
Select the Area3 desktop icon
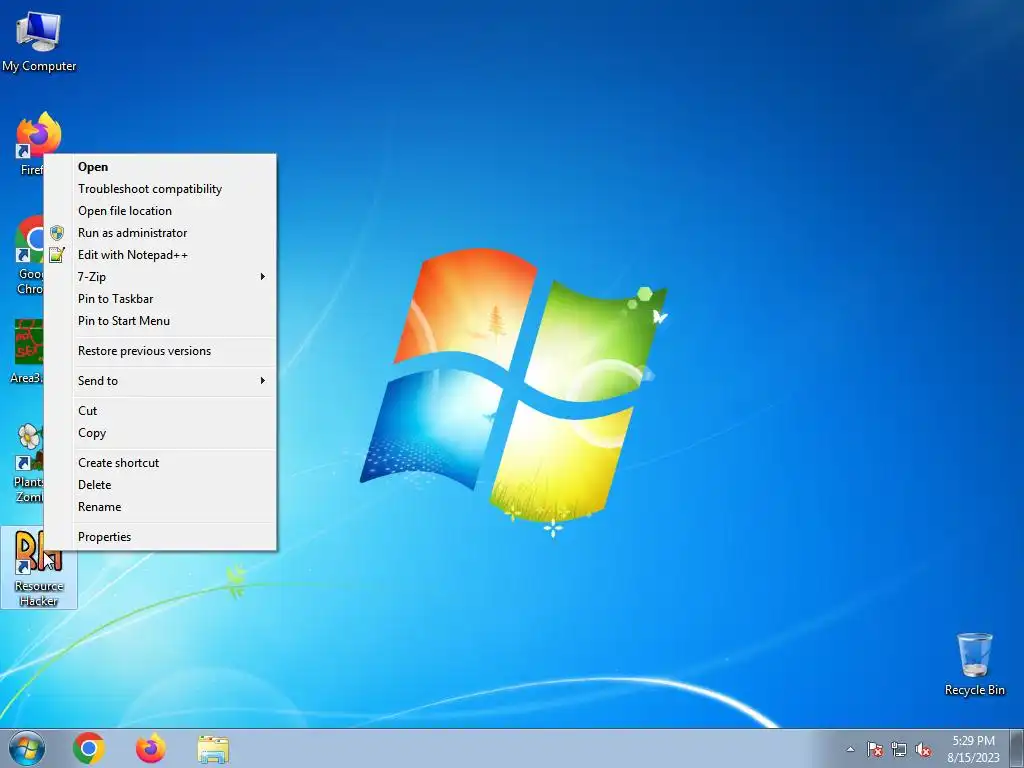coord(26,350)
